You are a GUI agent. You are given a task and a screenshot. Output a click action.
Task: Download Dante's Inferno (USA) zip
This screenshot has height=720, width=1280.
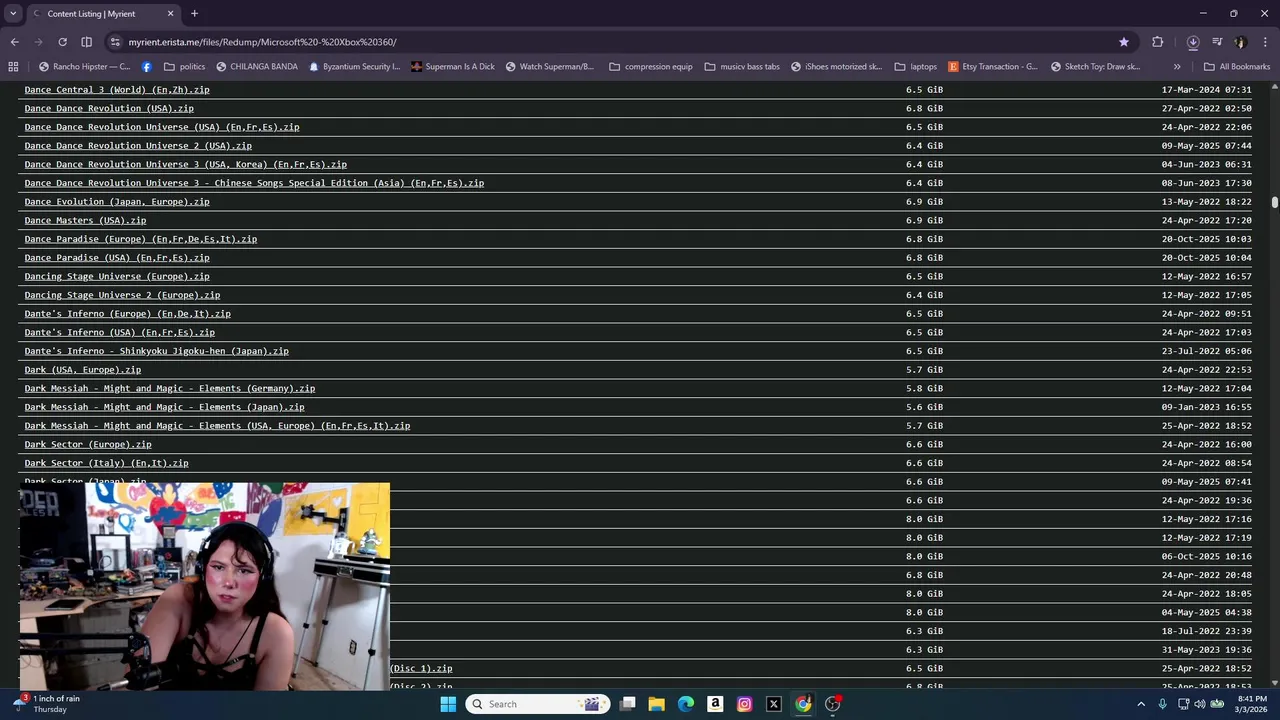pyautogui.click(x=120, y=332)
